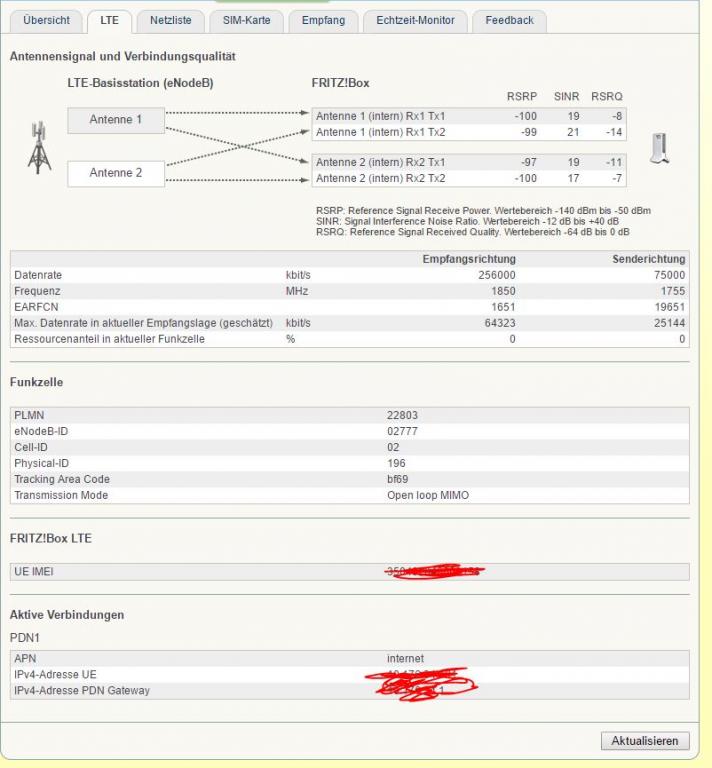Select the LTE tab
The width and height of the screenshot is (712, 768).
[x=109, y=21]
